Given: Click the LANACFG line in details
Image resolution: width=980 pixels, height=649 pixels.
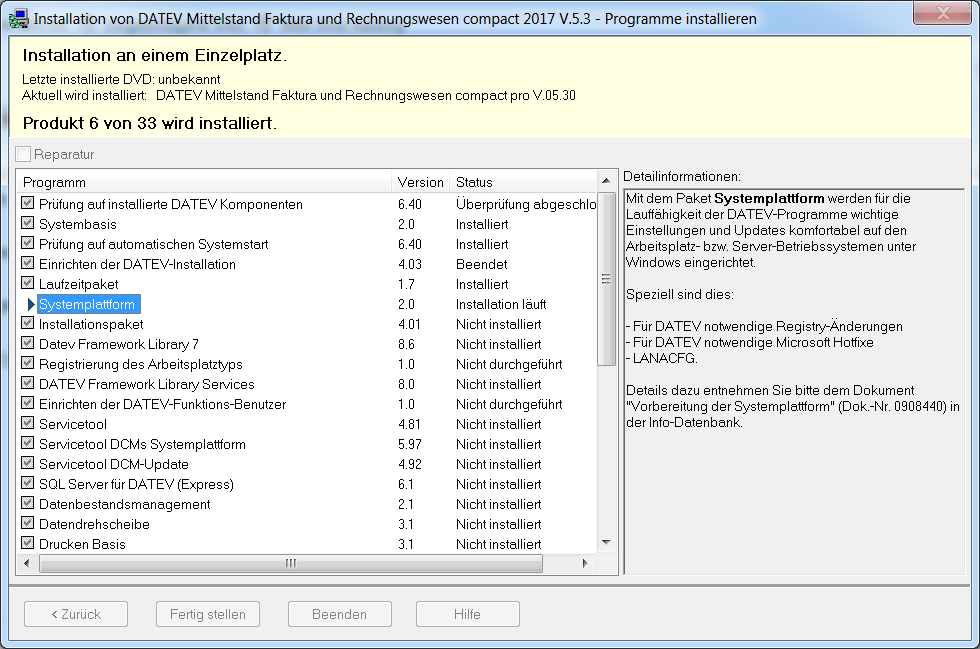Looking at the screenshot, I should click(662, 358).
